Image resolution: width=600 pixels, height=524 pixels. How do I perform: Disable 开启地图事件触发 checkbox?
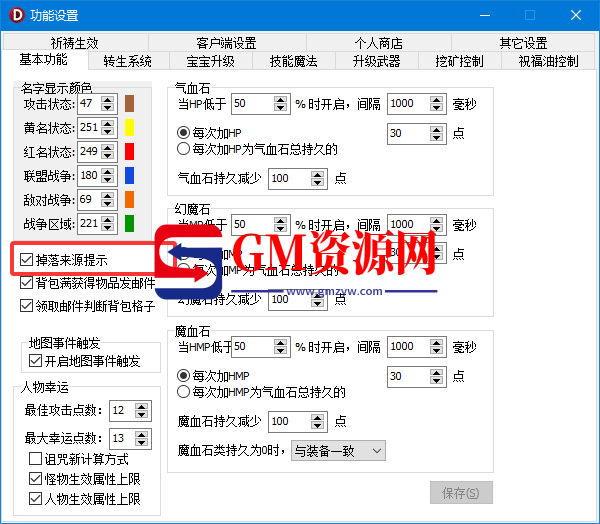click(x=36, y=361)
